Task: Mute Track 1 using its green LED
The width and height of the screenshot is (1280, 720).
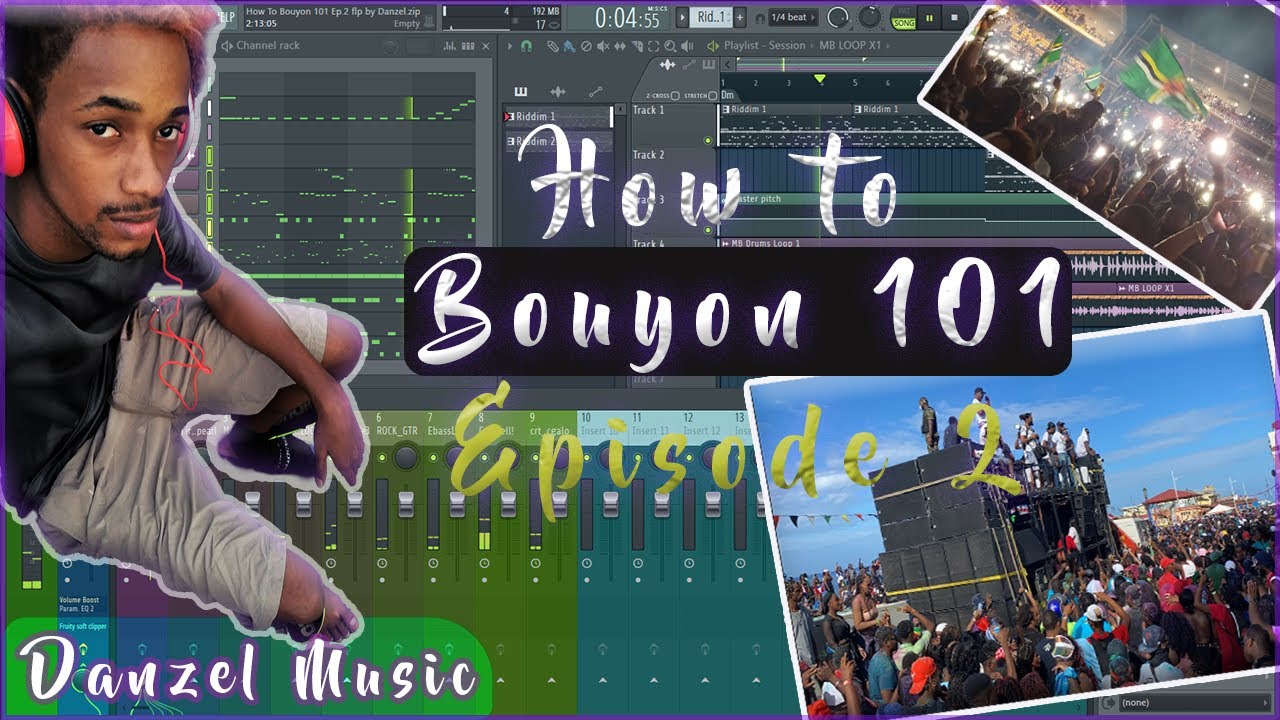Action: point(709,141)
